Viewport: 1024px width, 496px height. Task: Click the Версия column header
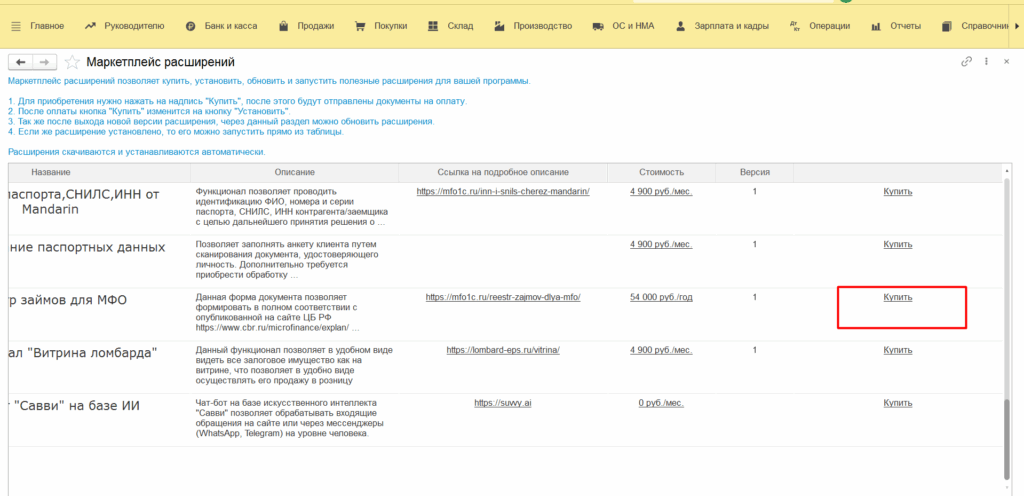(754, 172)
